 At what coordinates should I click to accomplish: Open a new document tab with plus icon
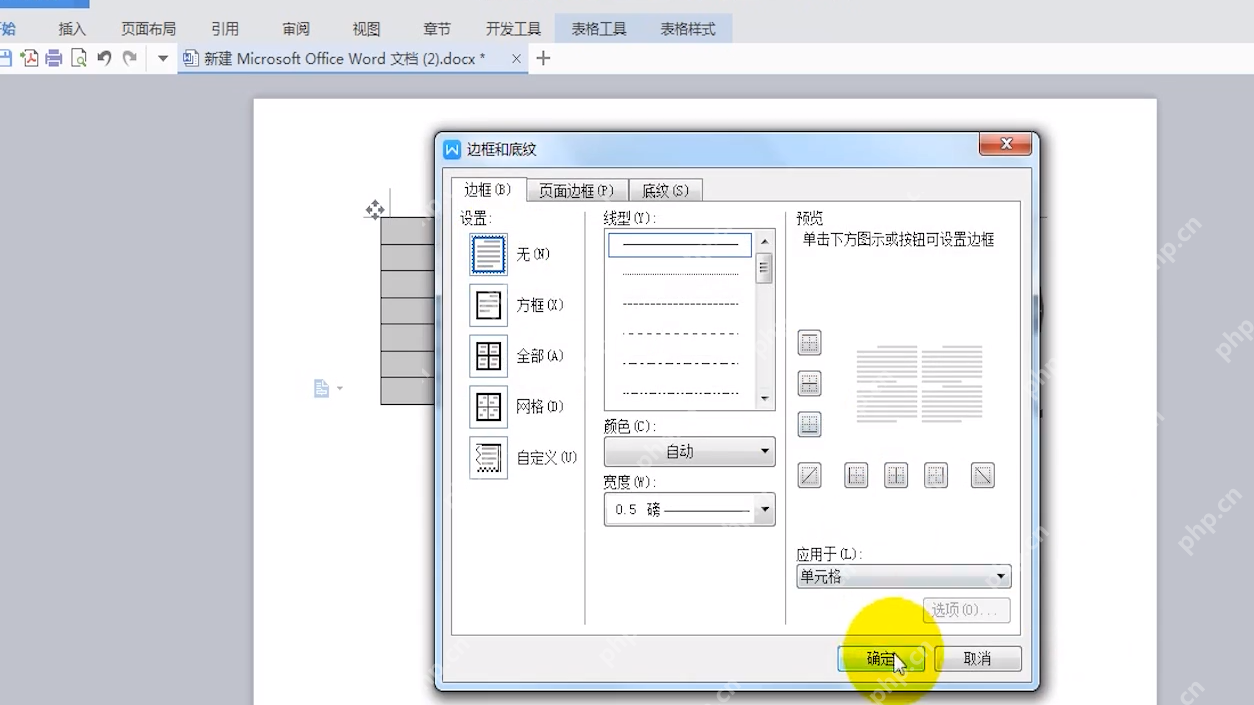coord(543,59)
